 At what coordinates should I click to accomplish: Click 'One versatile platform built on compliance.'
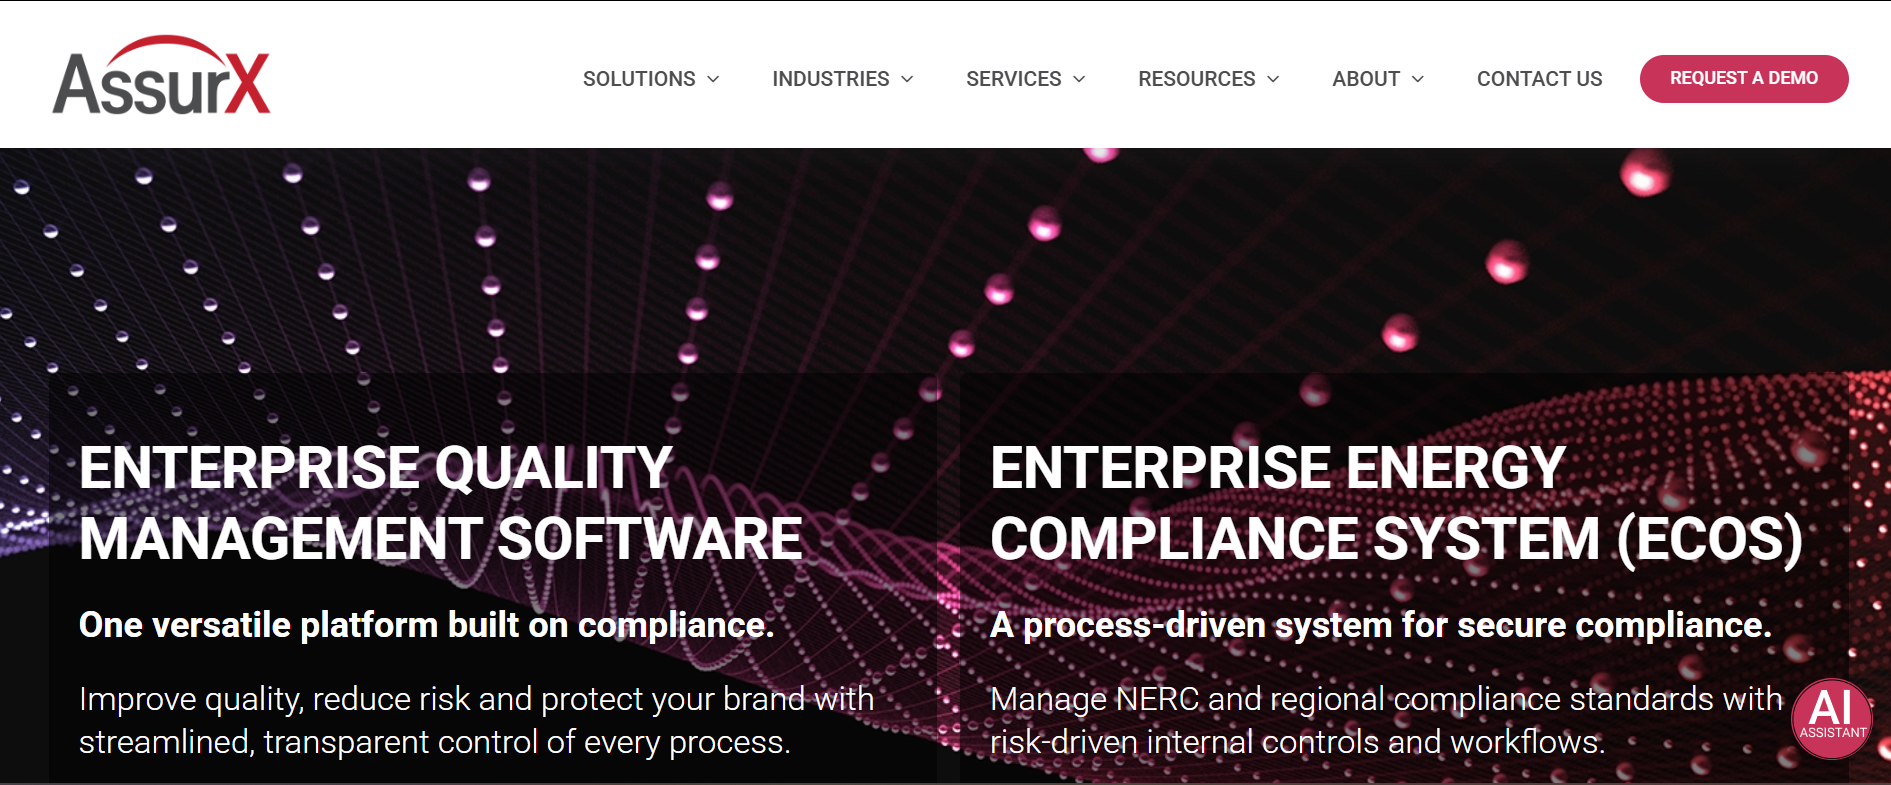(426, 625)
